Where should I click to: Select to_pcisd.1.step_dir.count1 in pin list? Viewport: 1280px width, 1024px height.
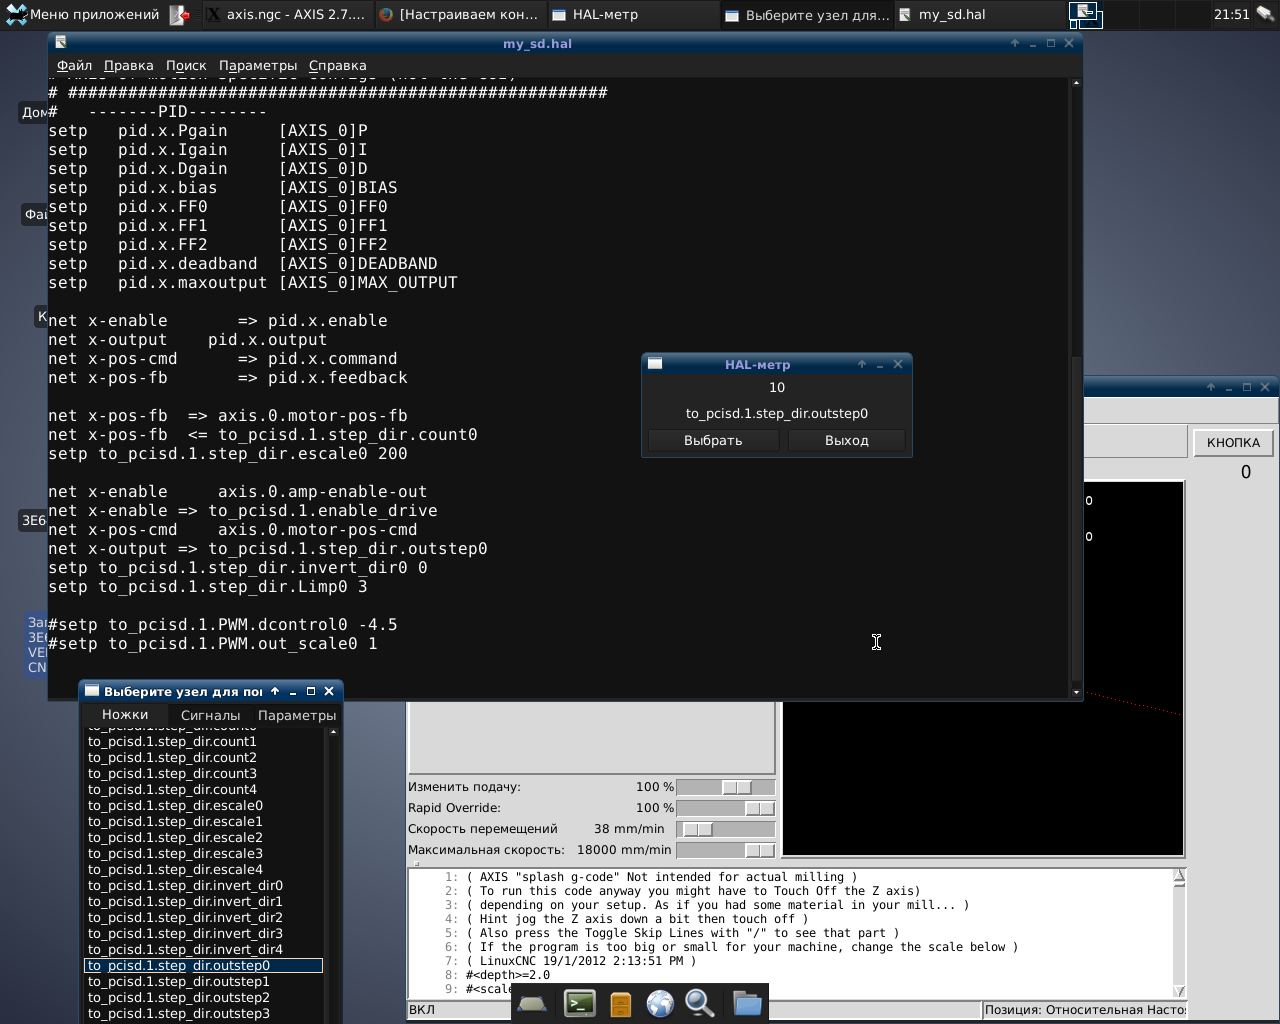[204, 741]
